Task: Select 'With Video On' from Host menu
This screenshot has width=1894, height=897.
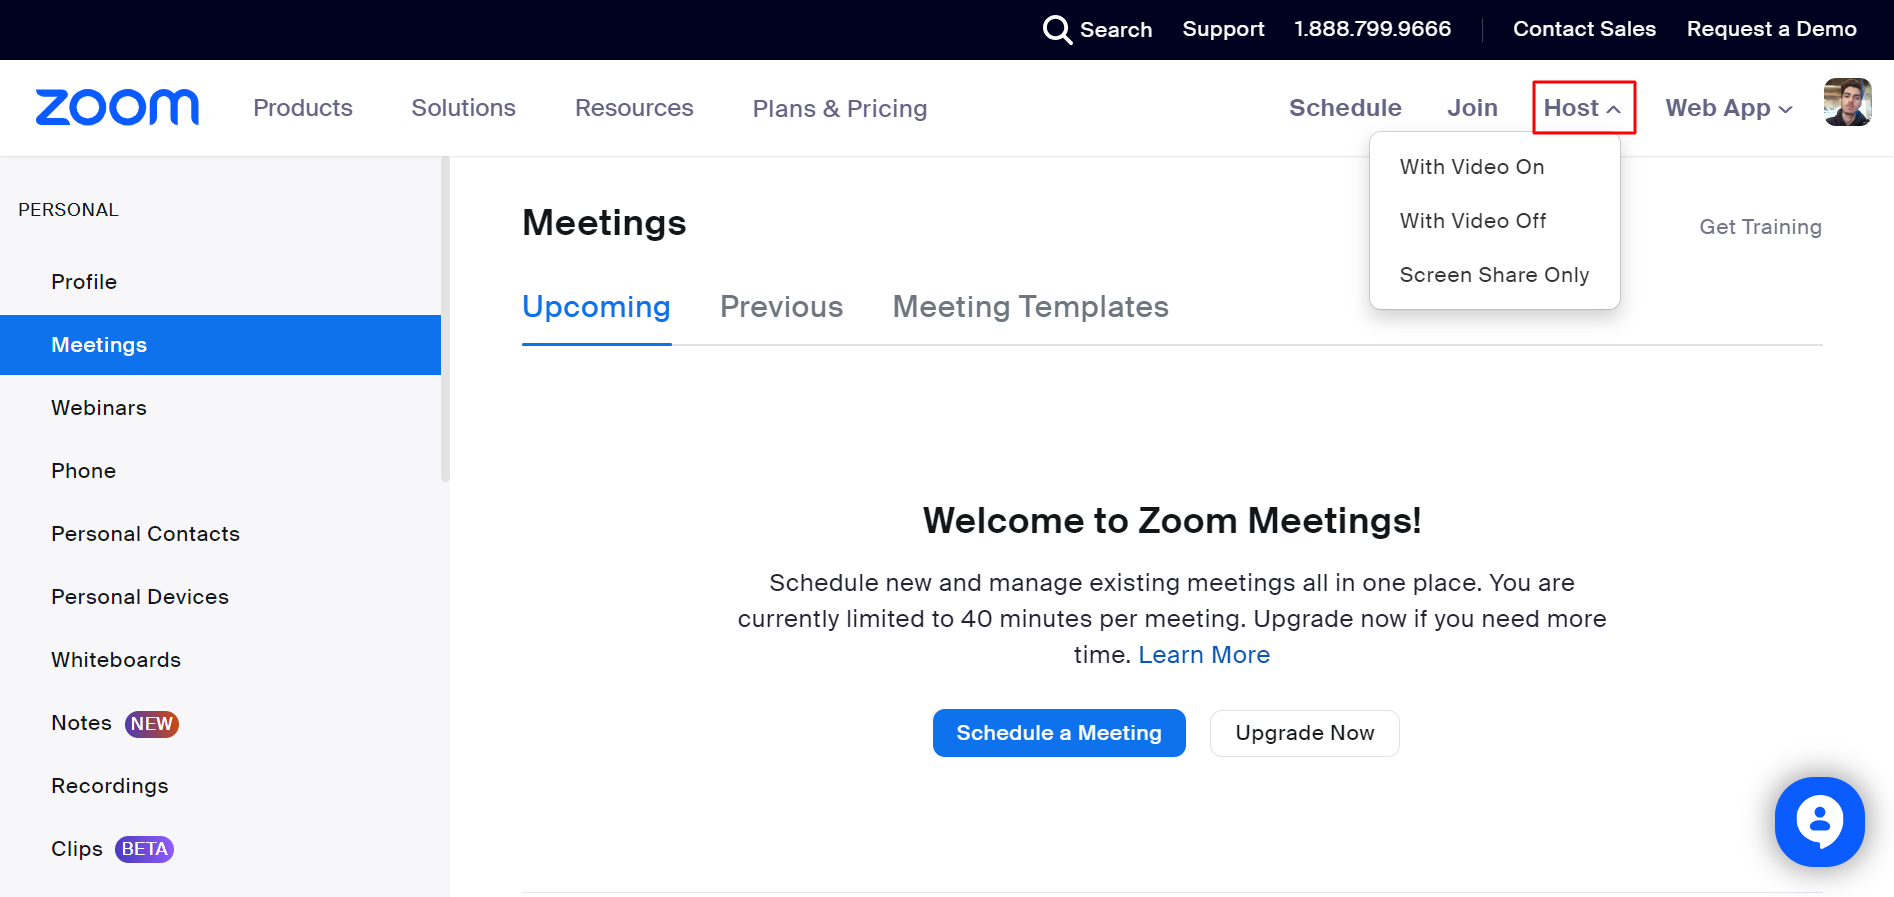Action: pyautogui.click(x=1471, y=167)
